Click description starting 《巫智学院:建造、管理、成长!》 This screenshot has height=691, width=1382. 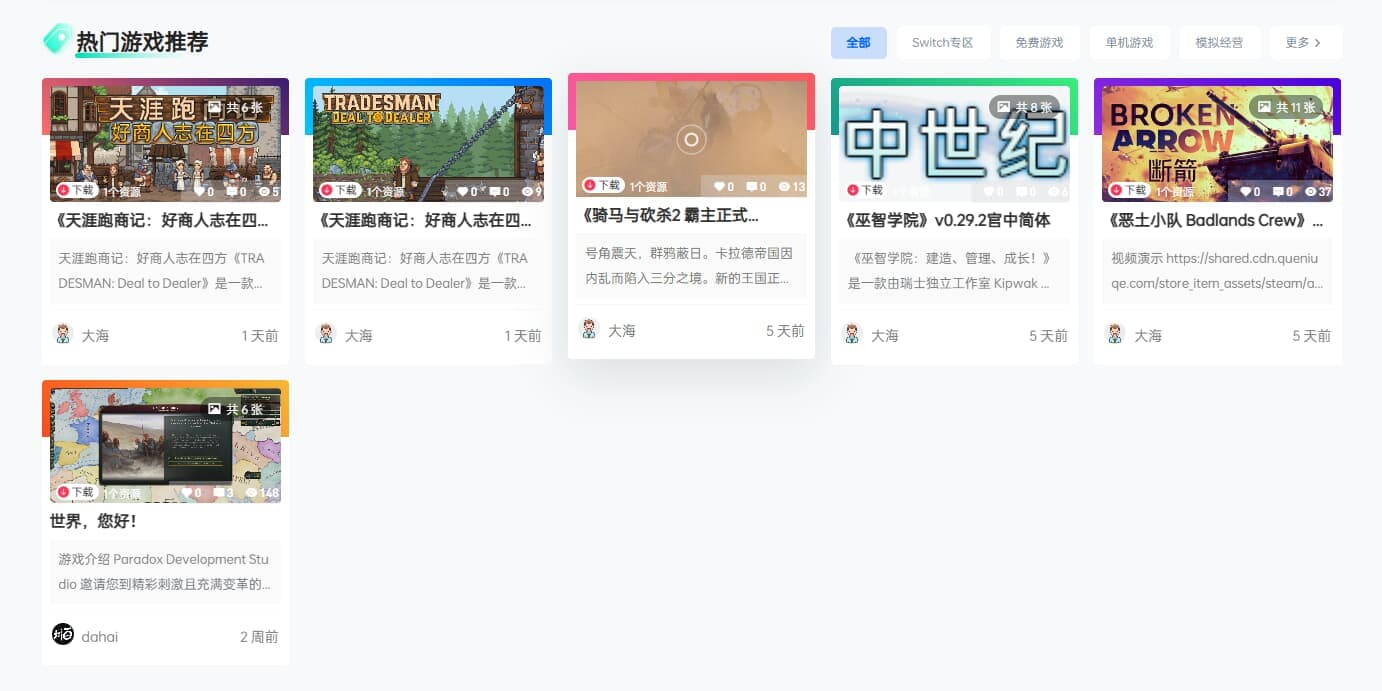pos(954,270)
